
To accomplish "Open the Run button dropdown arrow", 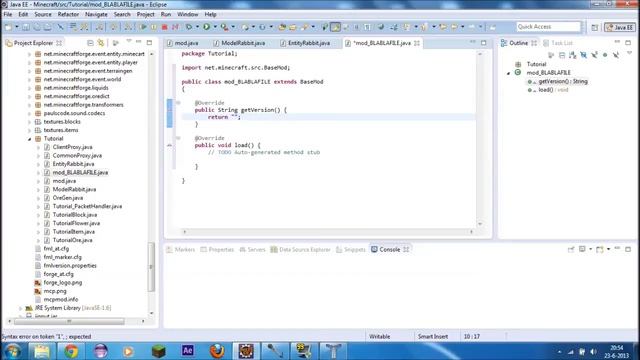I will coord(215,27).
